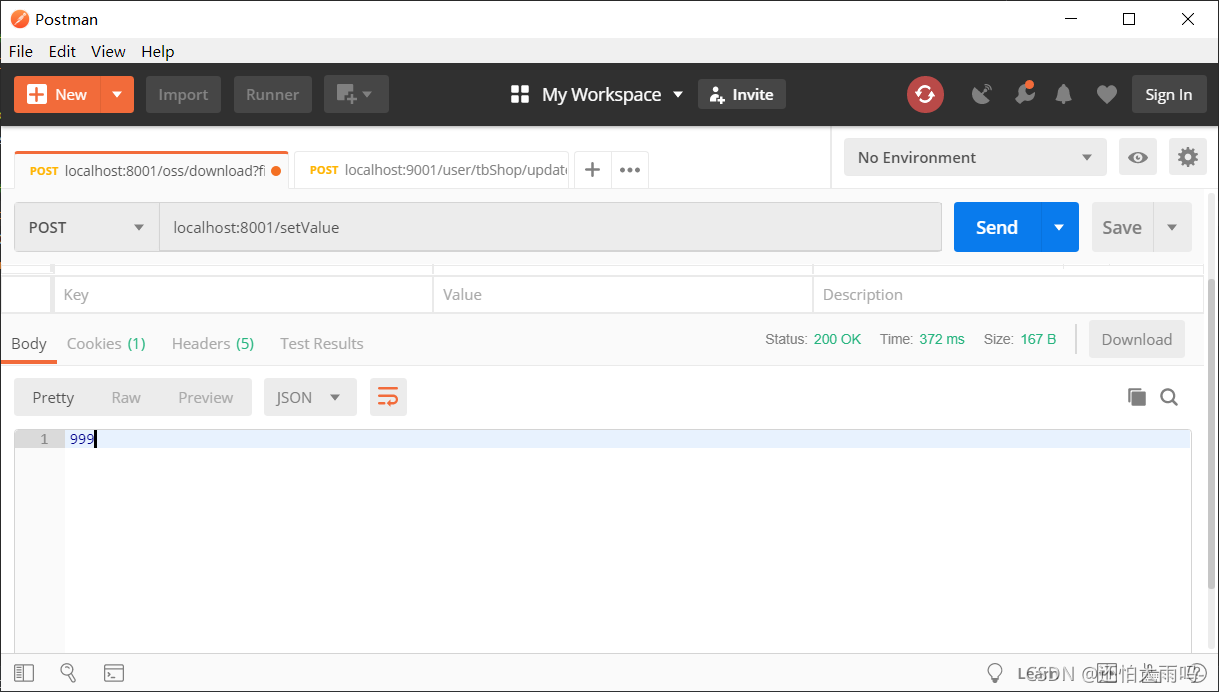Image resolution: width=1219 pixels, height=692 pixels.
Task: Save the request
Action: click(1123, 227)
